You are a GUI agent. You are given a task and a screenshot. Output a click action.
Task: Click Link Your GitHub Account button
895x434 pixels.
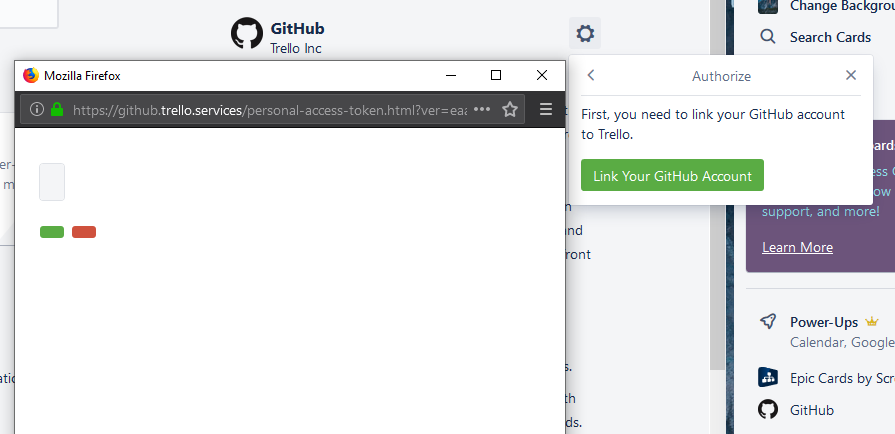[672, 175]
